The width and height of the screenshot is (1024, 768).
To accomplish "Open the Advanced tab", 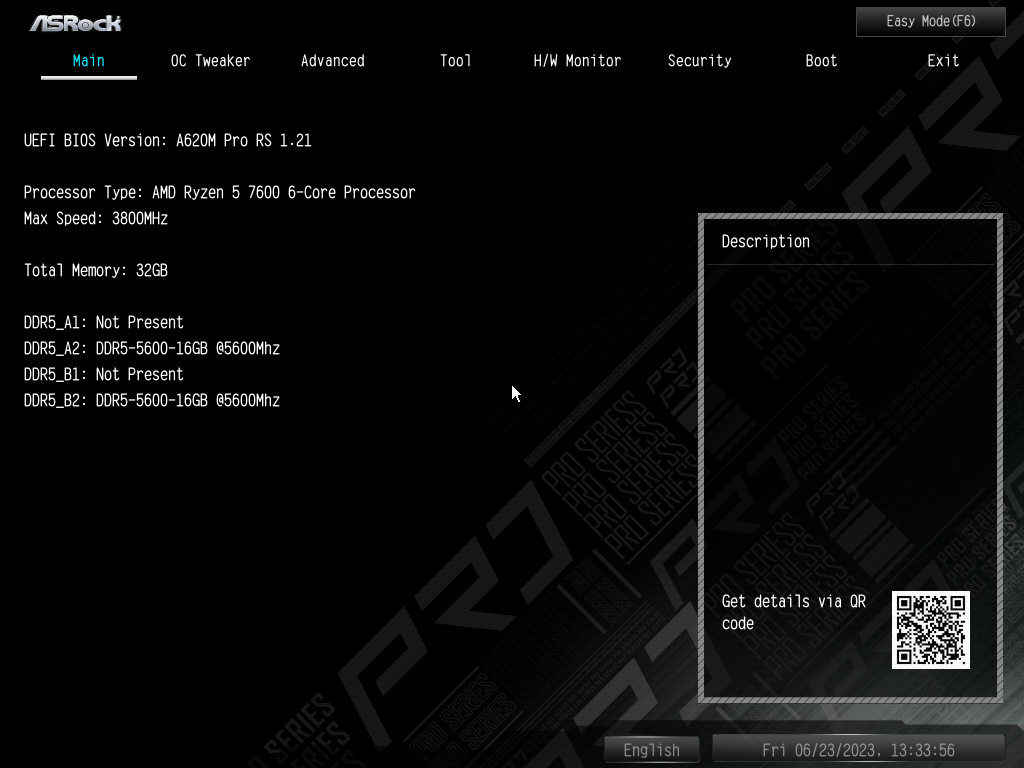I will 332,61.
